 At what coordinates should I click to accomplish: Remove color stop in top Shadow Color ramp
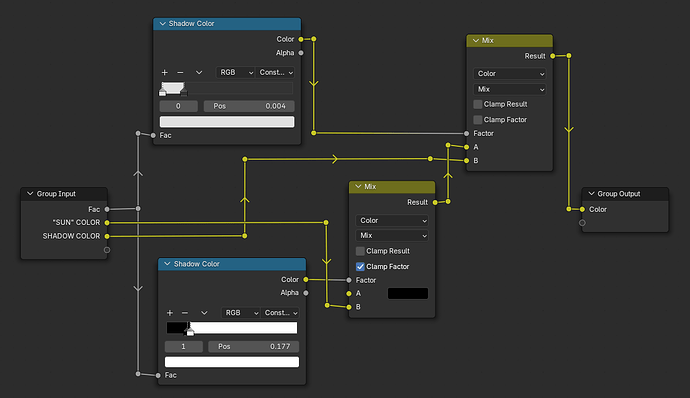[180, 72]
